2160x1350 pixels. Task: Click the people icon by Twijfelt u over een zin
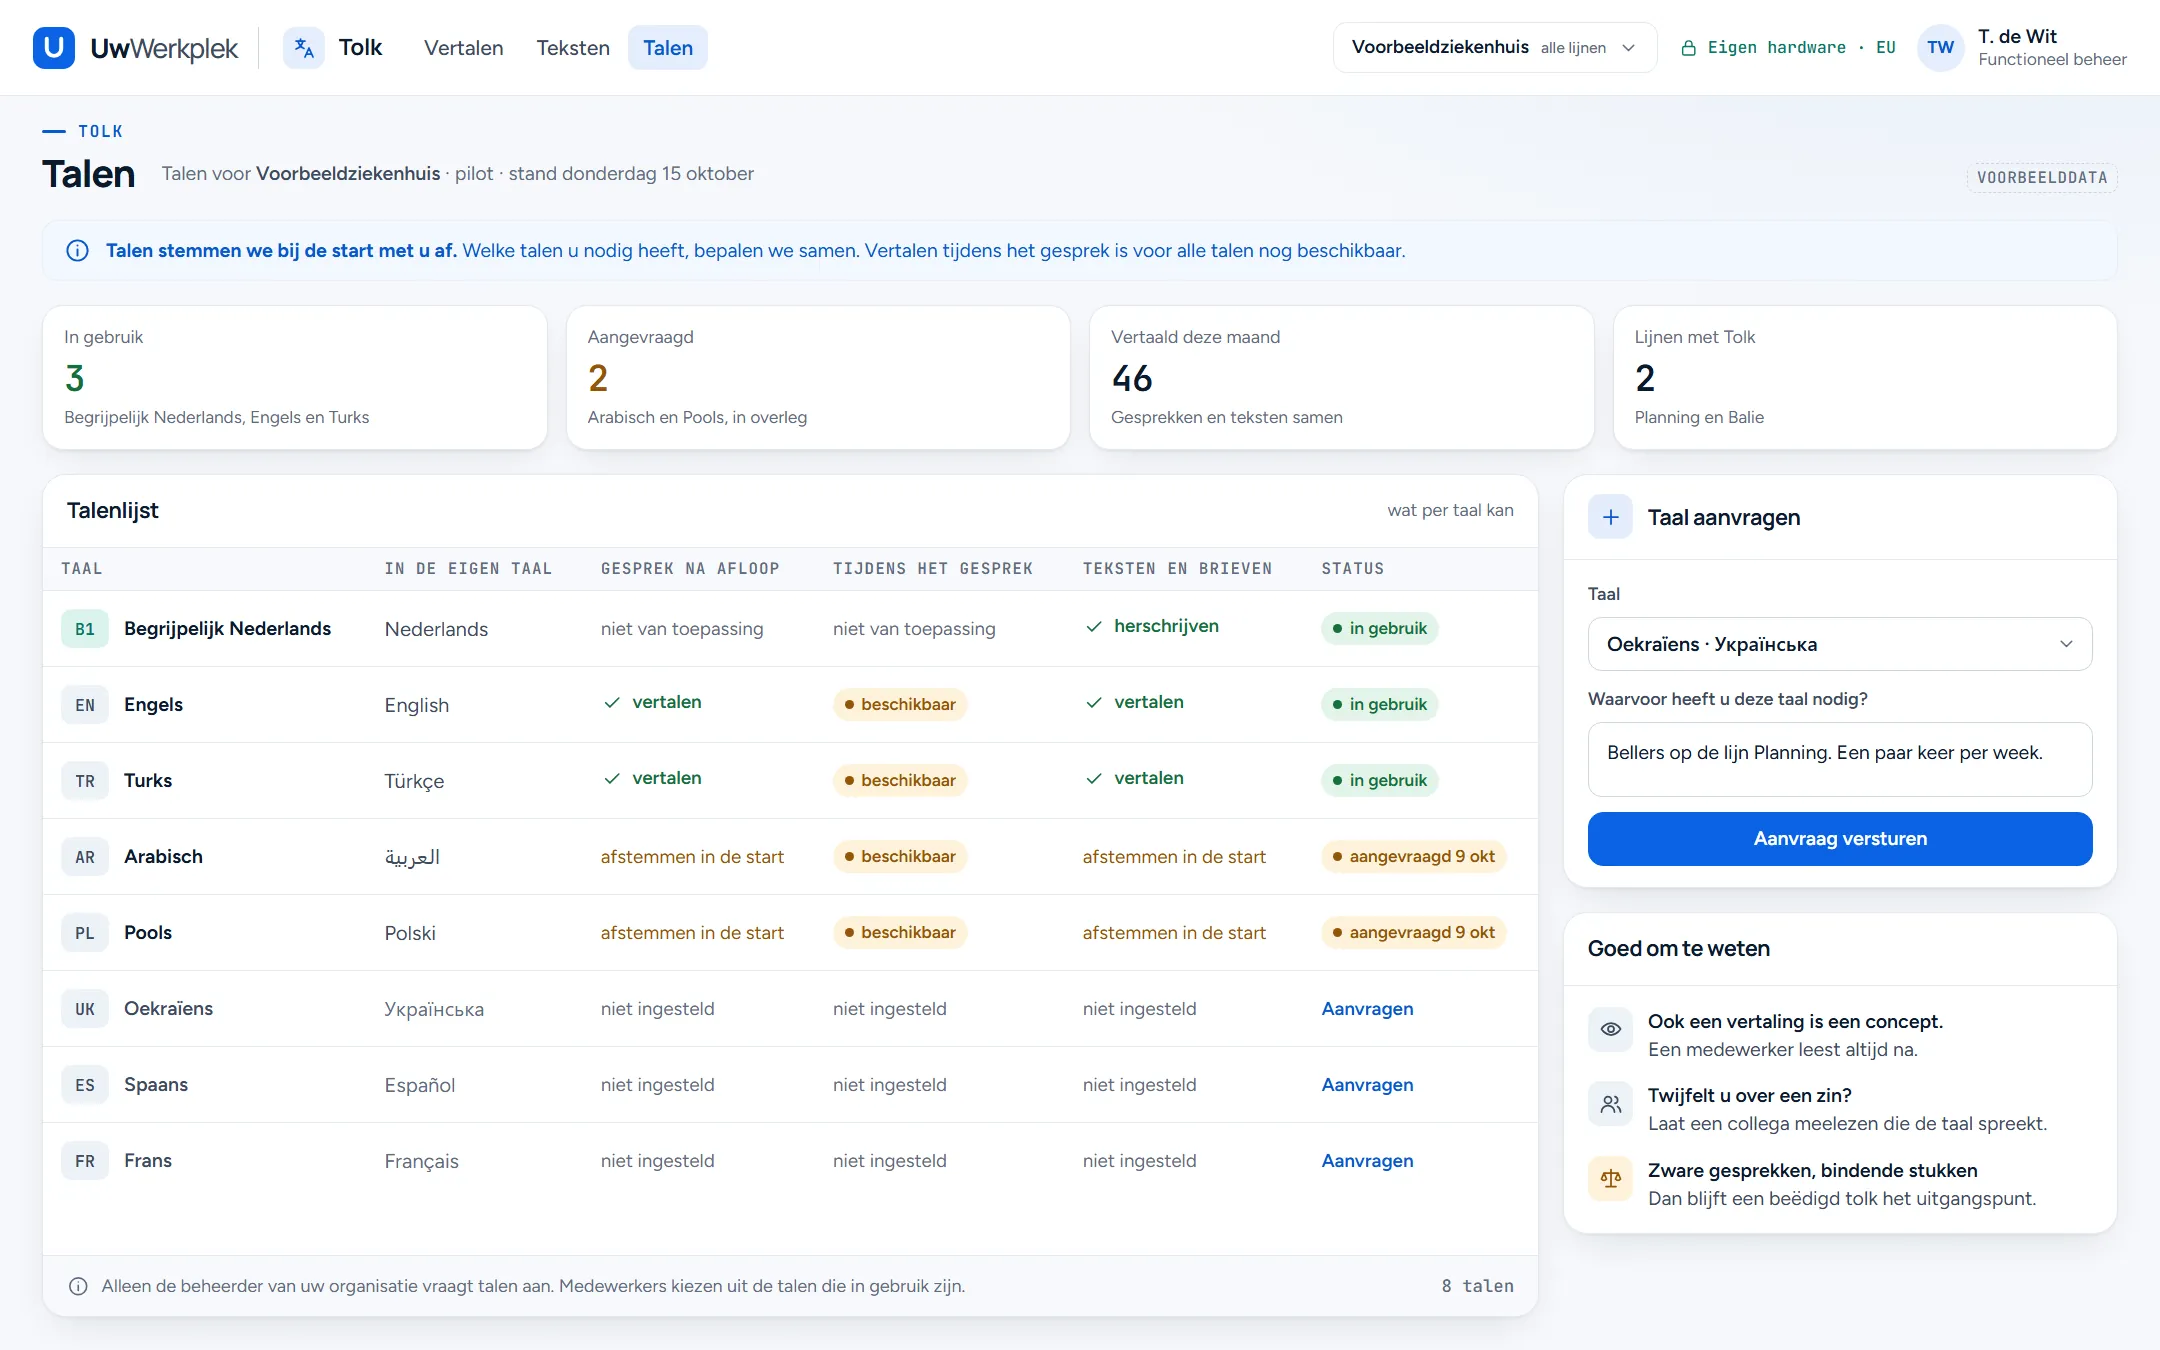(1610, 1104)
